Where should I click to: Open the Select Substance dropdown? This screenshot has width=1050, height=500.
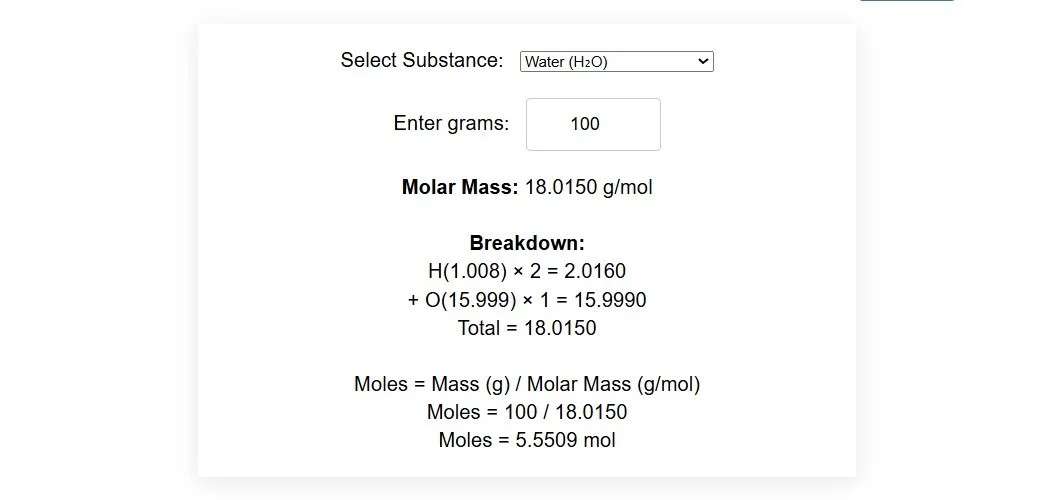point(617,62)
